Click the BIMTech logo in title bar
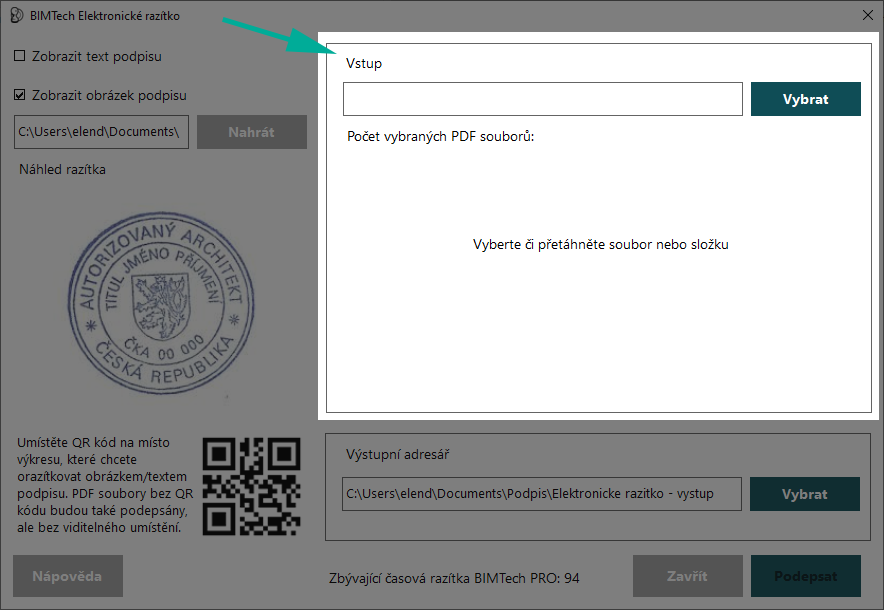884x610 pixels. click(16, 16)
